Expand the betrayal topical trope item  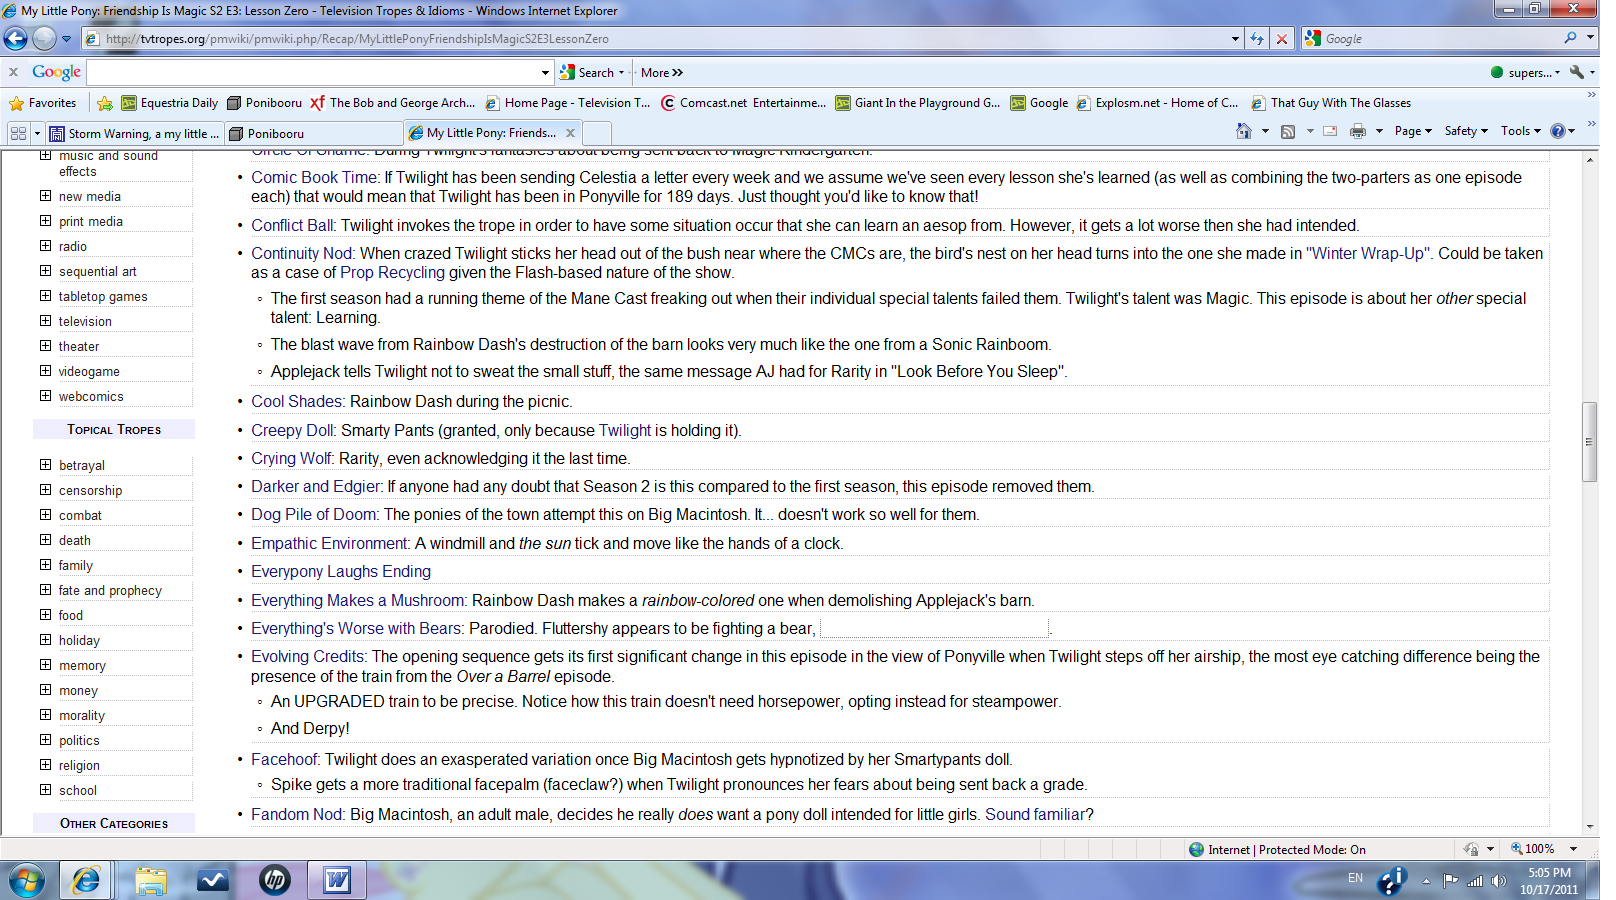45,465
